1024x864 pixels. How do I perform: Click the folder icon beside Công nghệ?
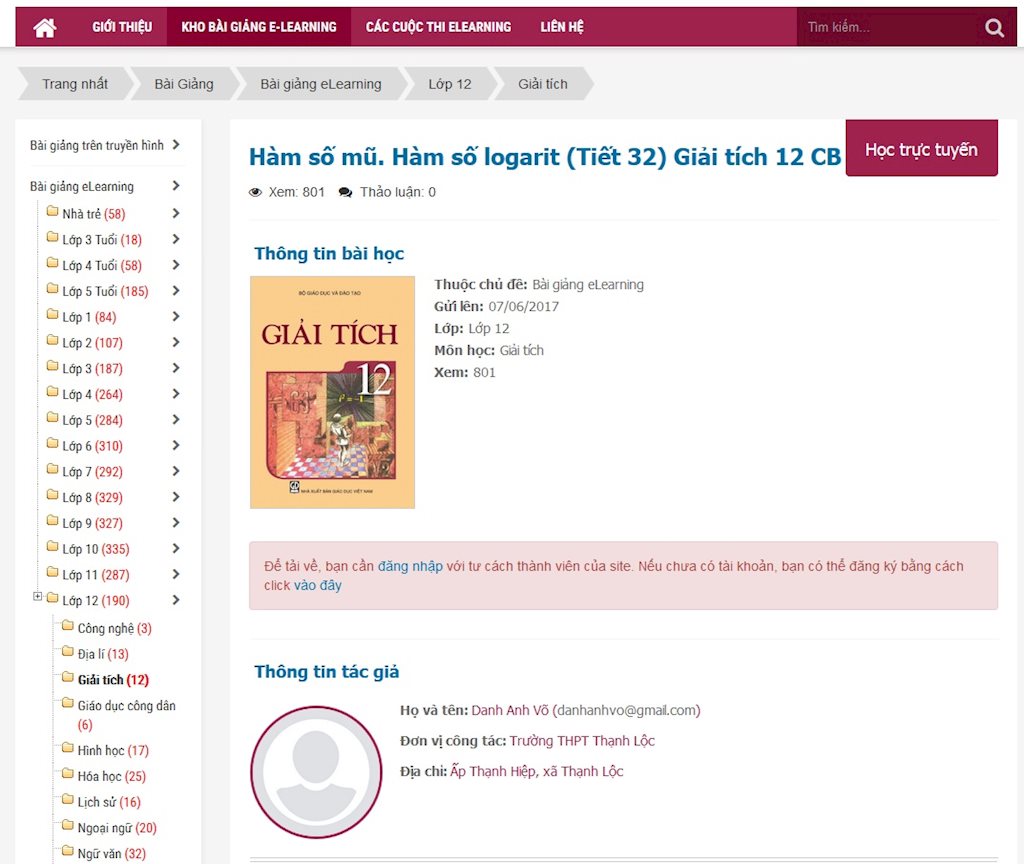pyautogui.click(x=68, y=628)
